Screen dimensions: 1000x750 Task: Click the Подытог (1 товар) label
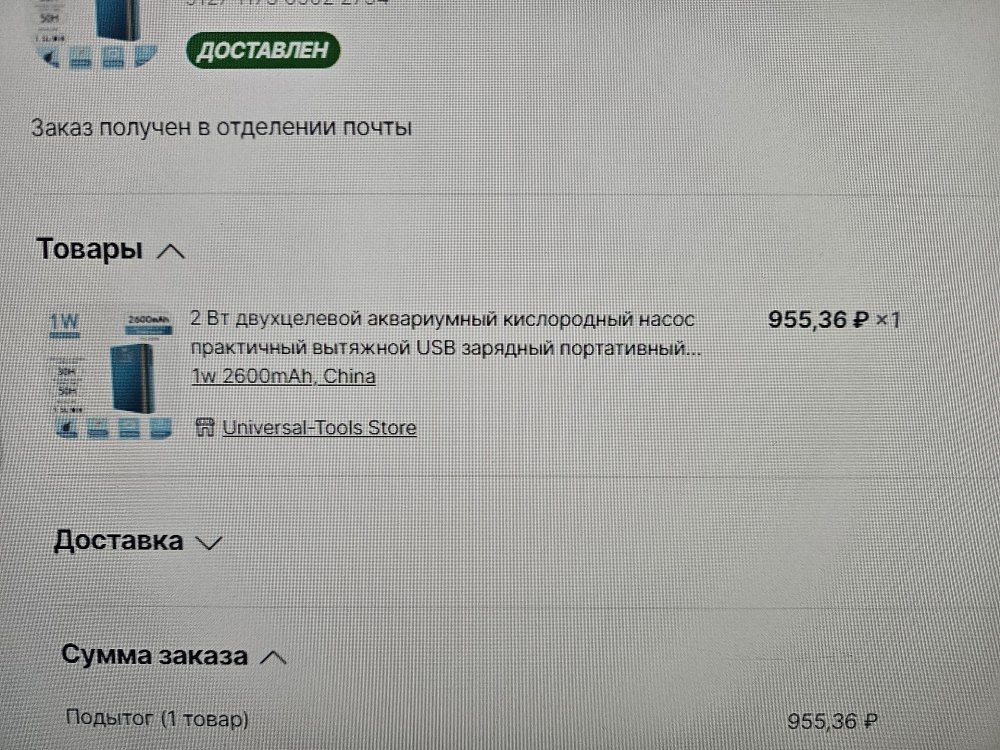tap(157, 719)
